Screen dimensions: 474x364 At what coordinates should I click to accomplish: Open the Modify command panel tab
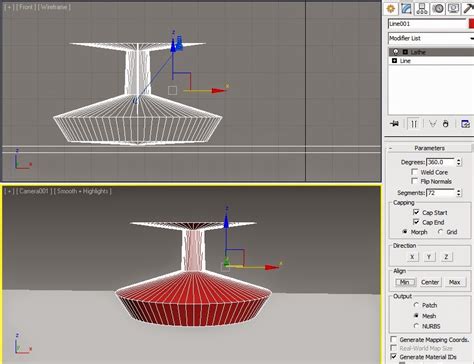point(406,8)
